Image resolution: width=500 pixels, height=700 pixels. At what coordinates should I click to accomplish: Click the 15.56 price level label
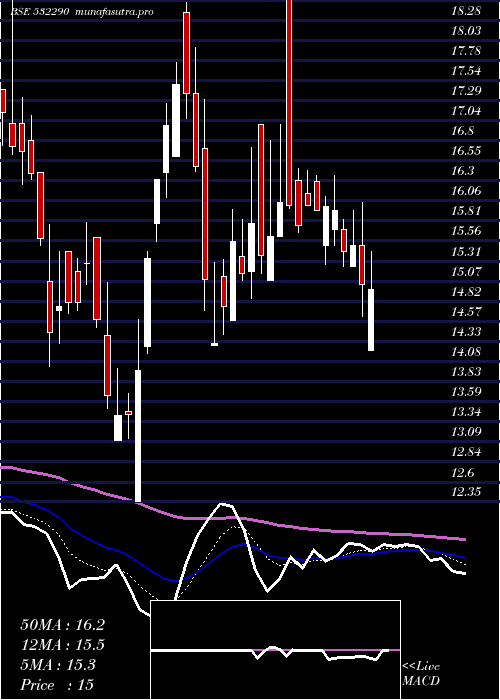click(466, 231)
